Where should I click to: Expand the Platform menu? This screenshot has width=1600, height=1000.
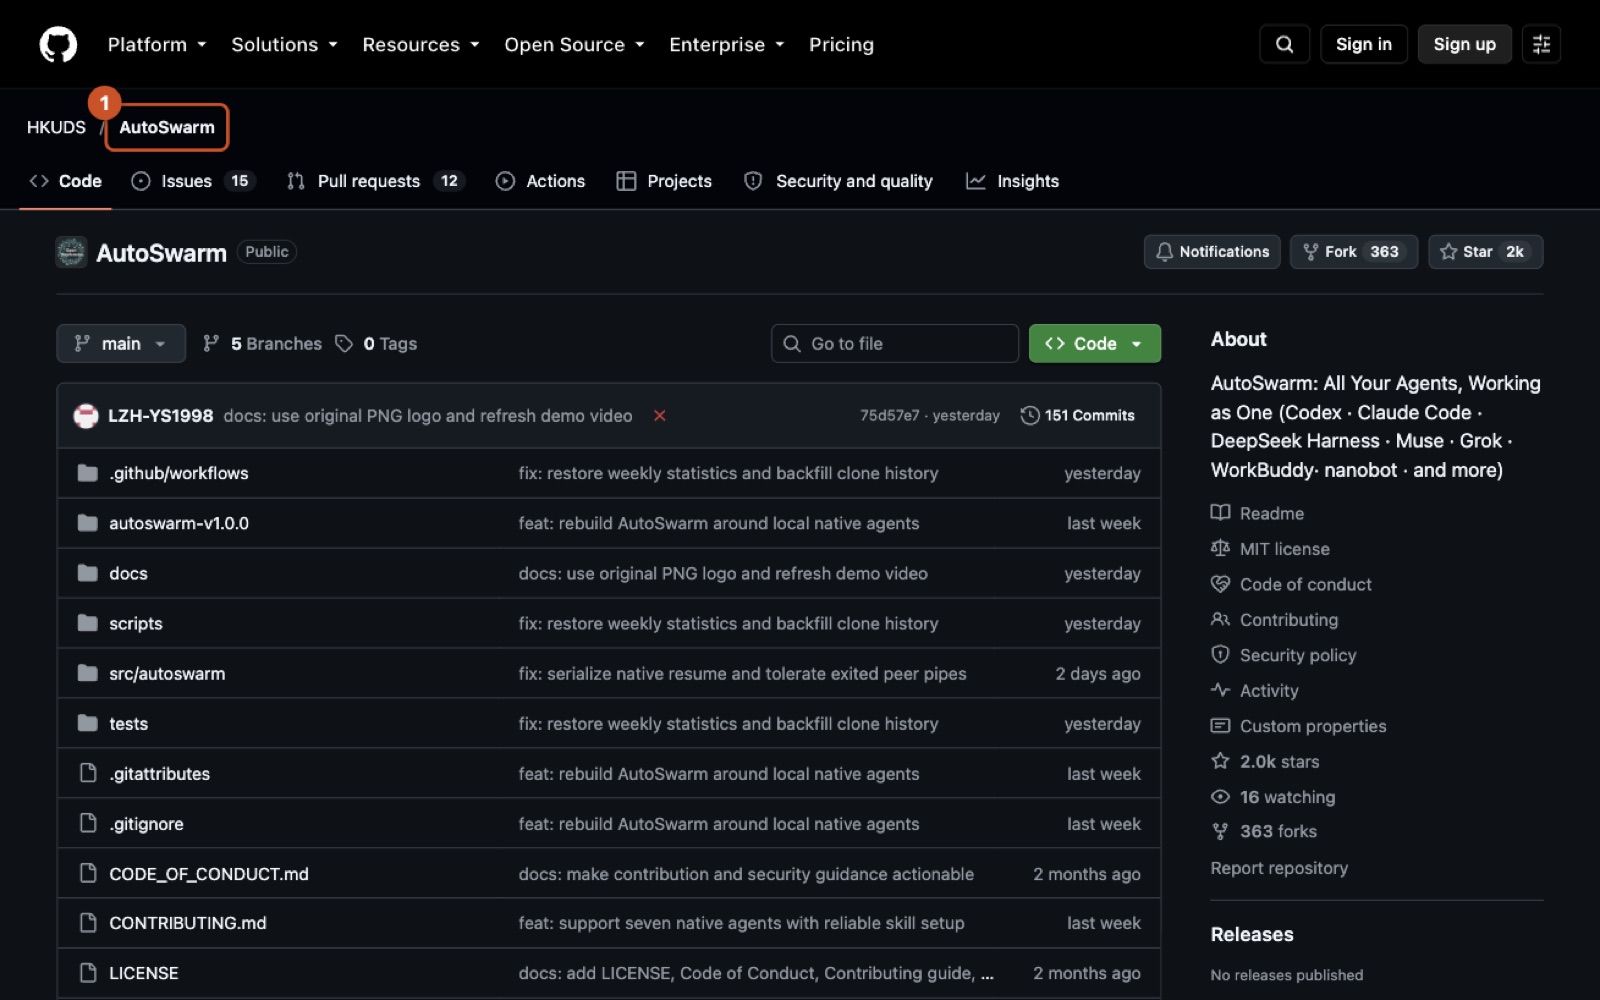(157, 44)
